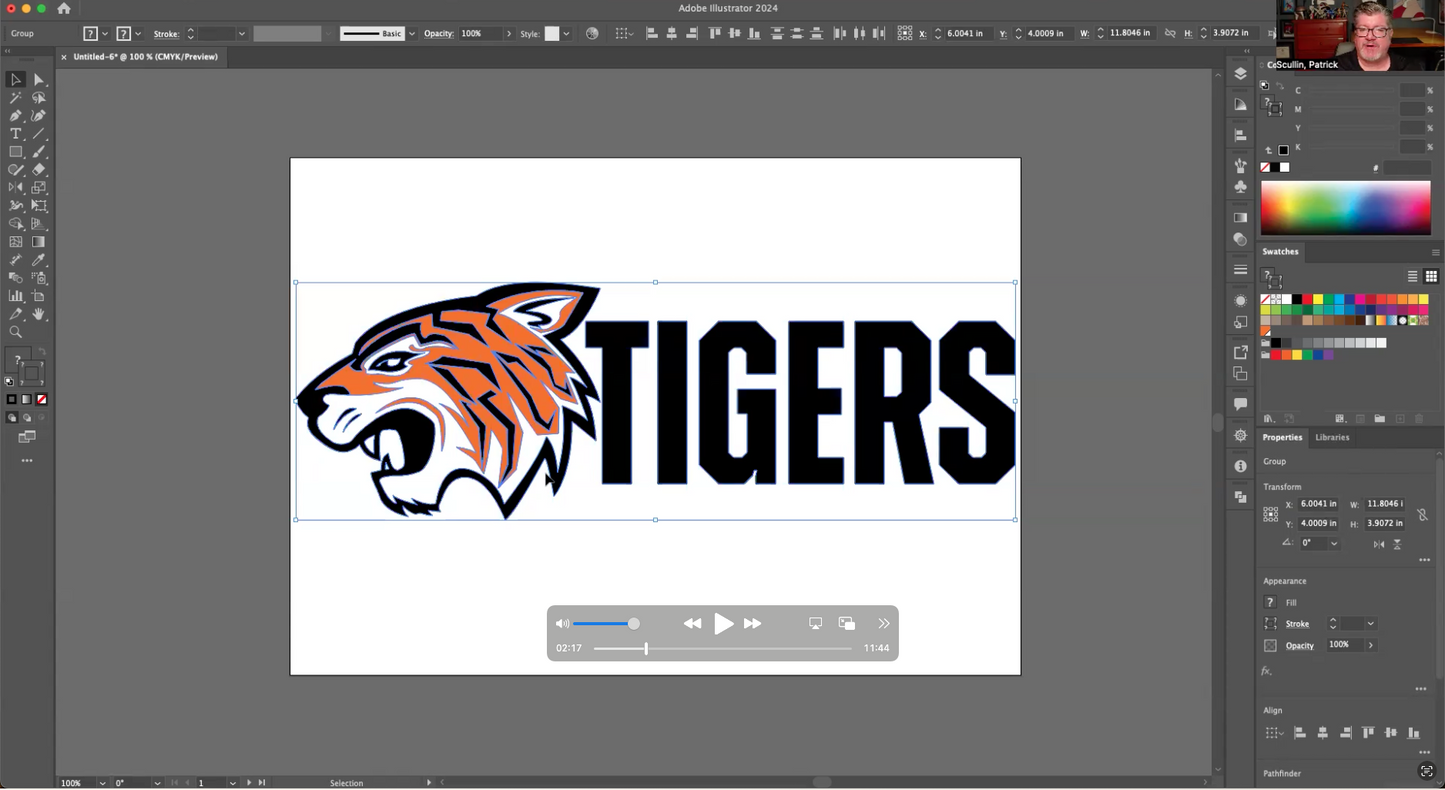Open the rotation angle dropdown in Transform

pyautogui.click(x=1334, y=544)
